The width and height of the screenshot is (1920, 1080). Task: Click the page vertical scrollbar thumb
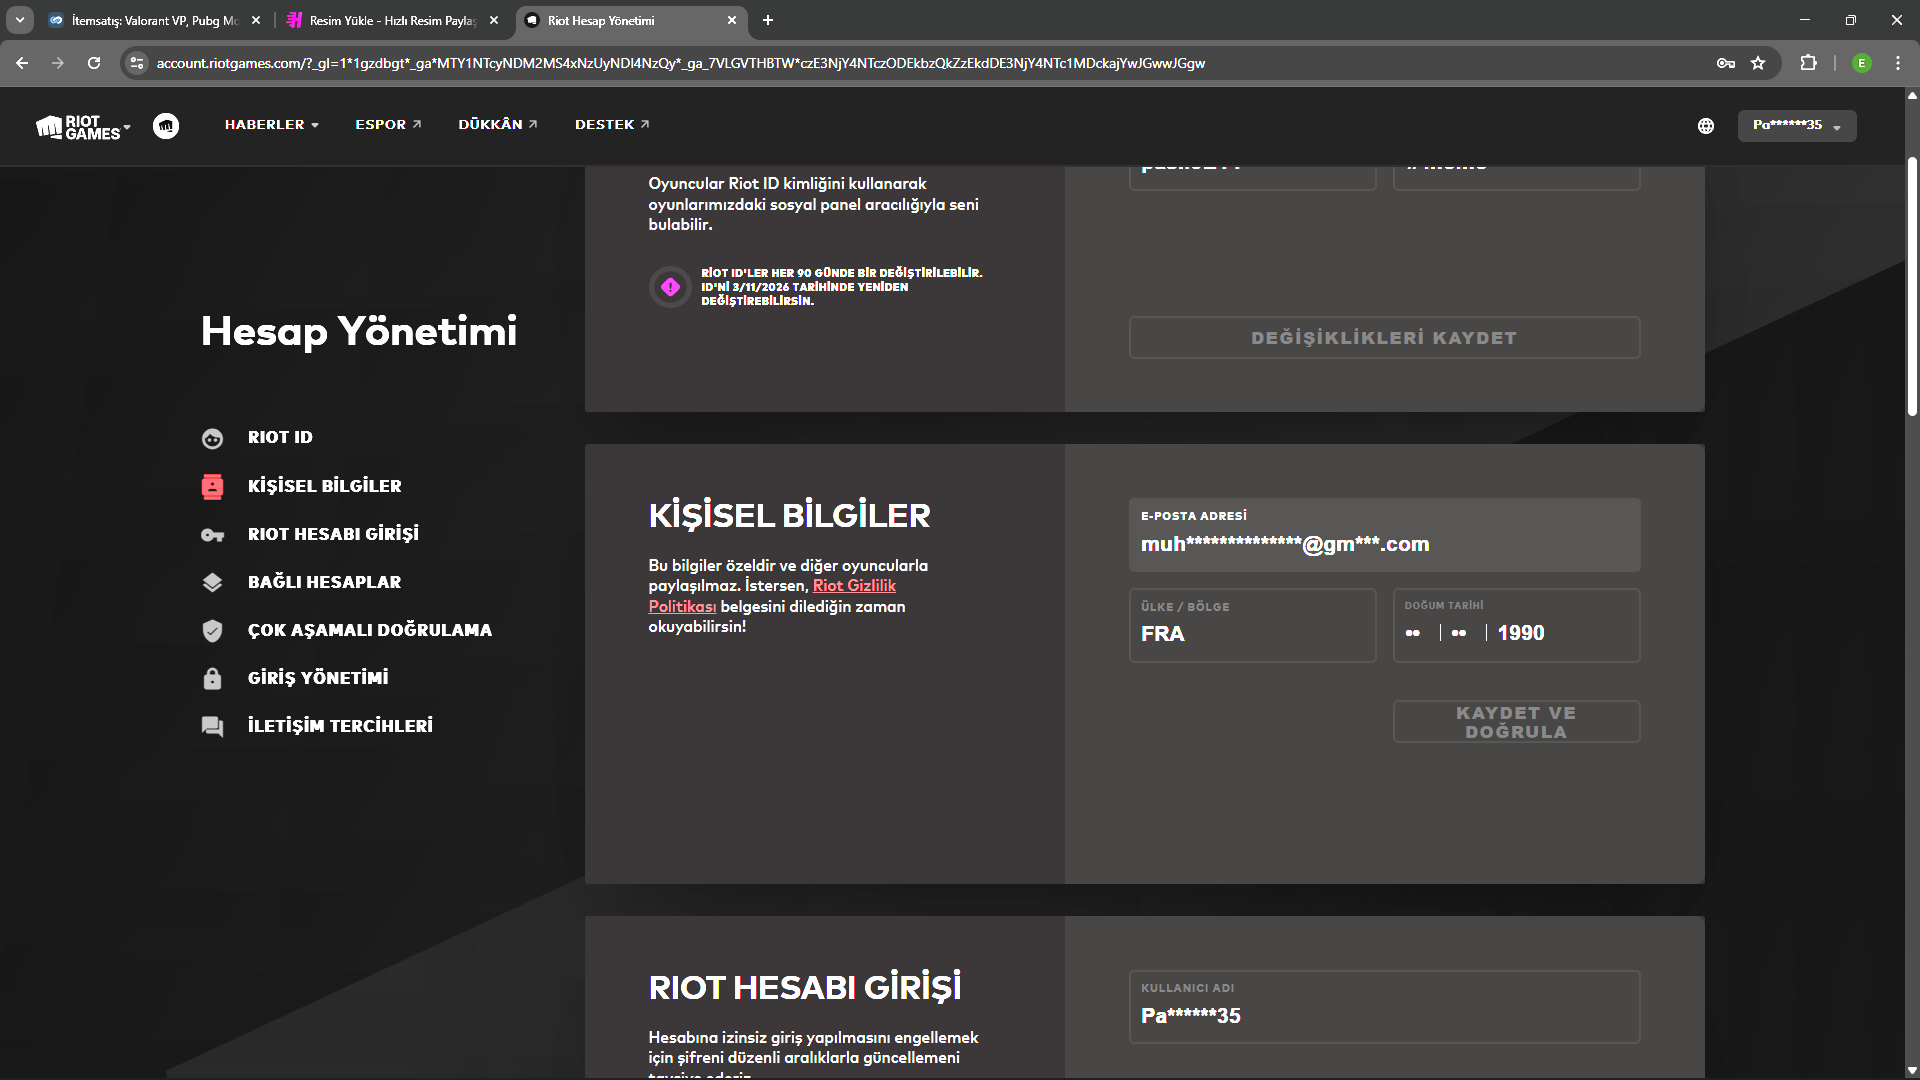pos(1912,286)
